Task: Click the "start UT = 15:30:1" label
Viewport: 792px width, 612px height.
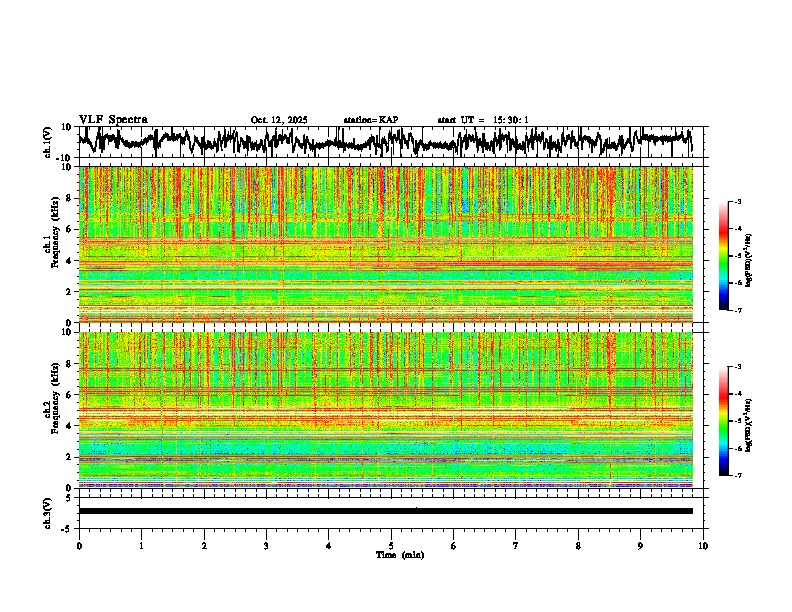Action: click(x=483, y=120)
